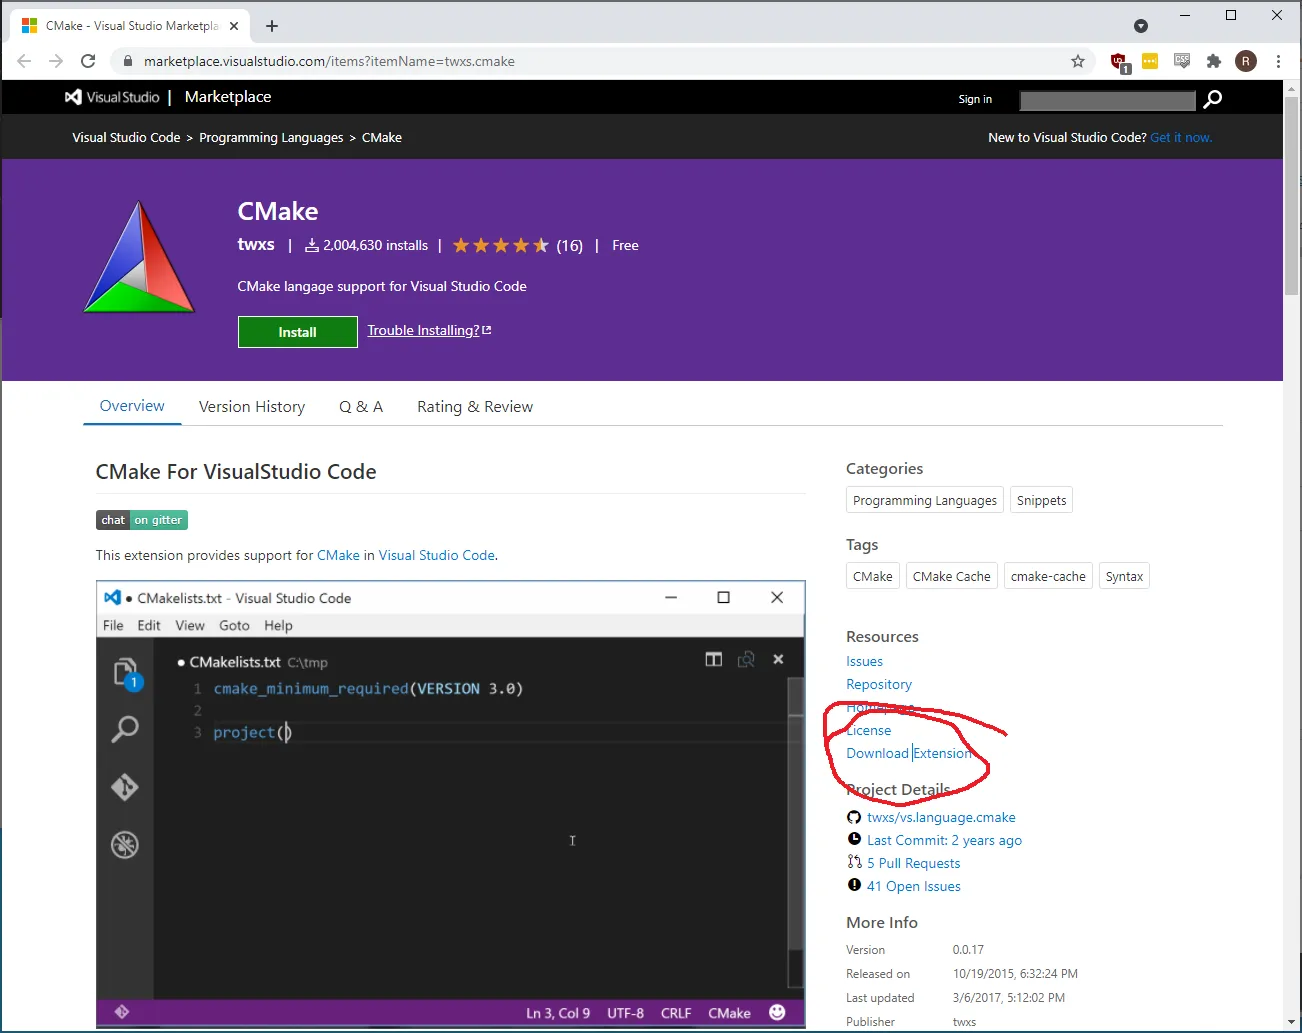1302x1033 pixels.
Task: Go back to the previous browser page
Action: click(24, 61)
